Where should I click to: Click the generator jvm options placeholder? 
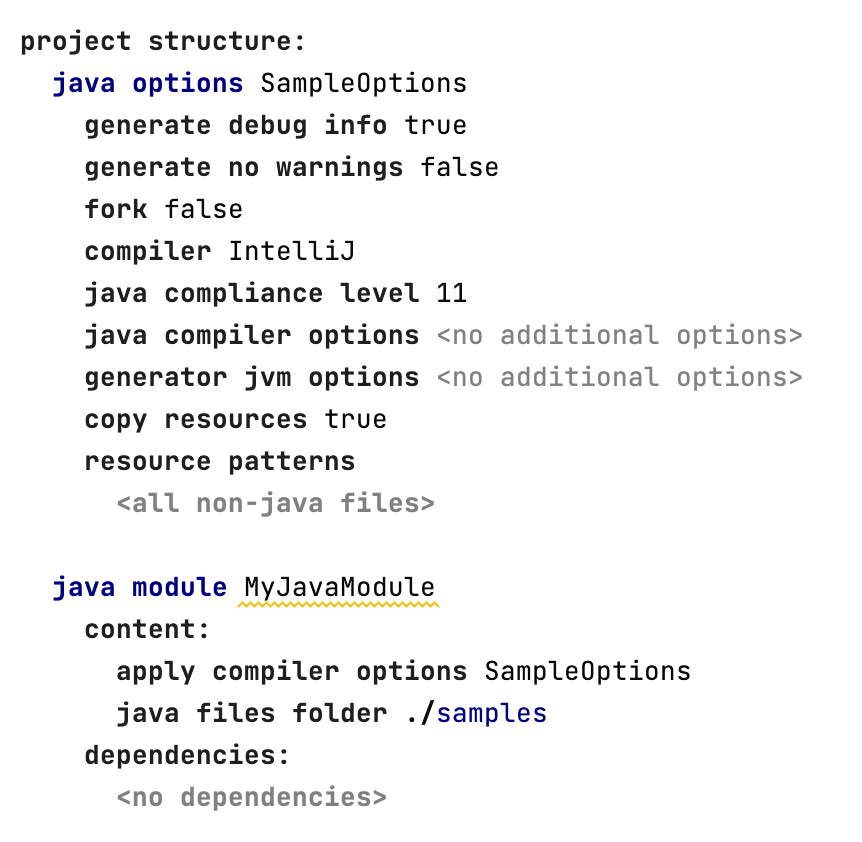619,377
